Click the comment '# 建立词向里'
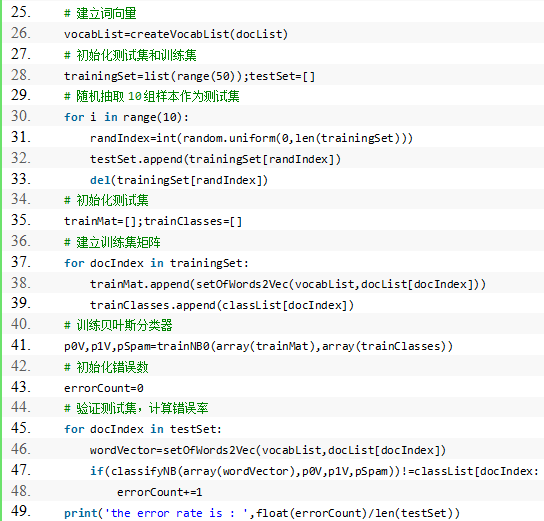 pyautogui.click(x=100, y=14)
